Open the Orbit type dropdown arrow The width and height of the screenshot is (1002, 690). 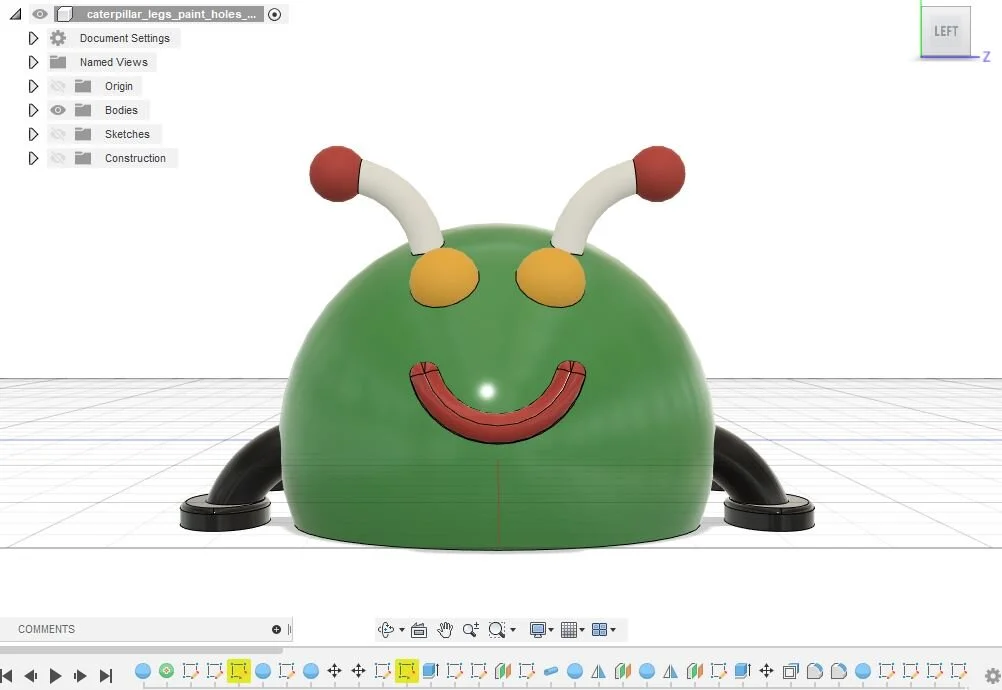point(401,630)
